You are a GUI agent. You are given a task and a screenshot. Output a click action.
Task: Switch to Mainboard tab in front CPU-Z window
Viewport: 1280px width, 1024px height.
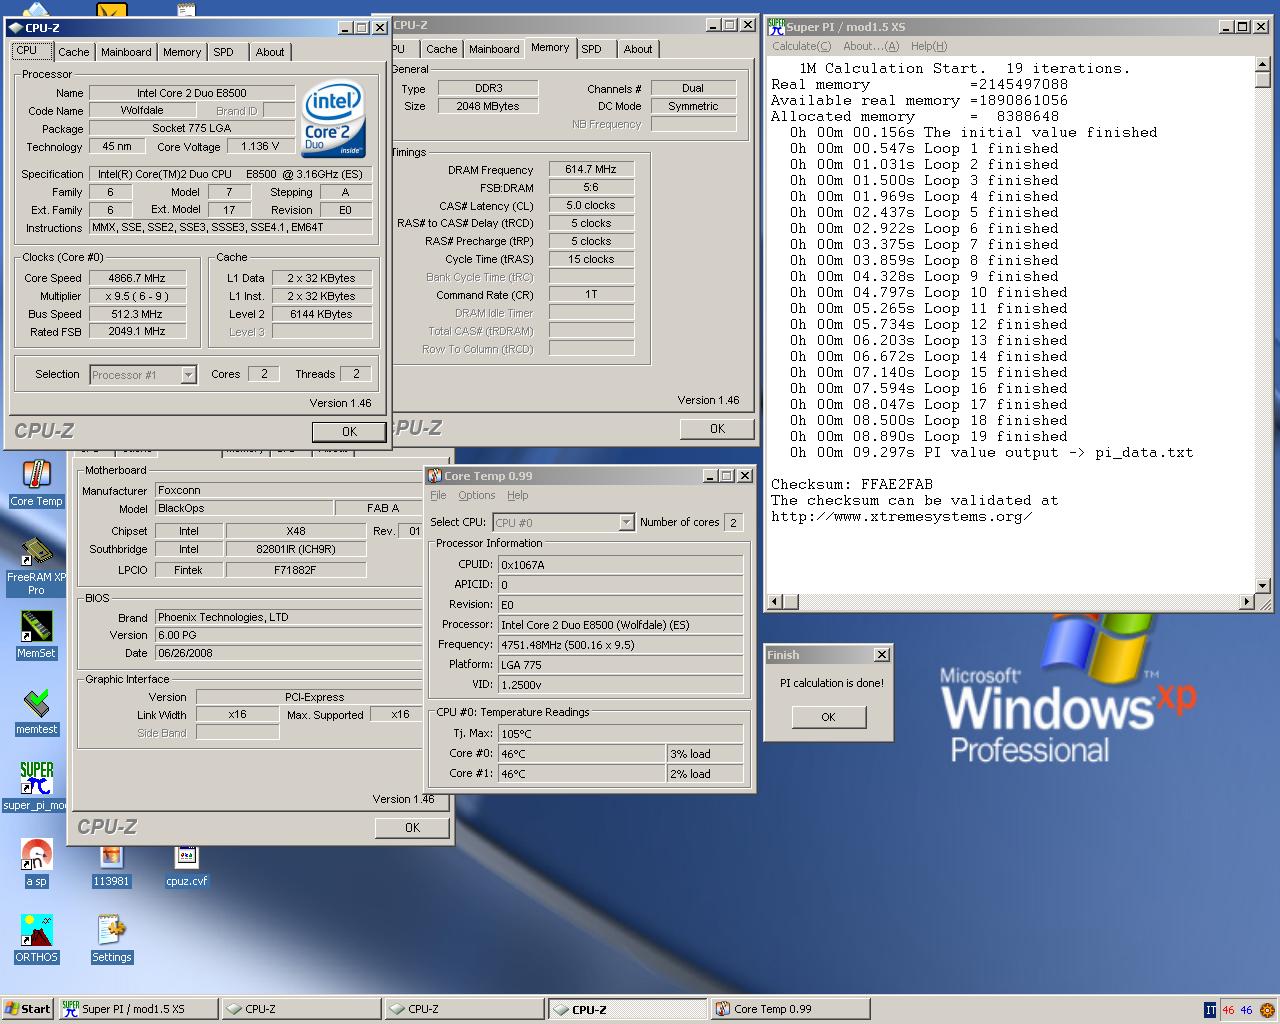(126, 52)
